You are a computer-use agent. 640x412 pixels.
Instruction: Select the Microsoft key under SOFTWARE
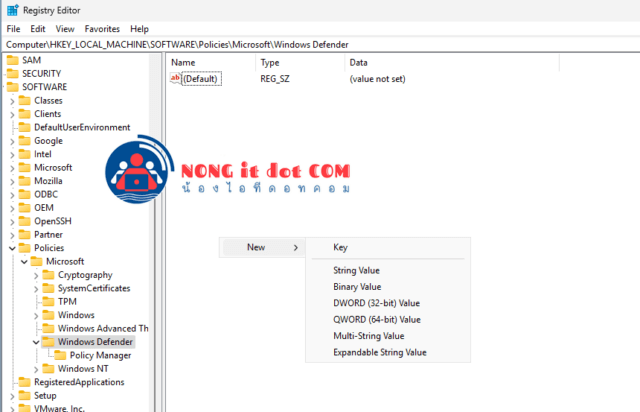pos(53,167)
